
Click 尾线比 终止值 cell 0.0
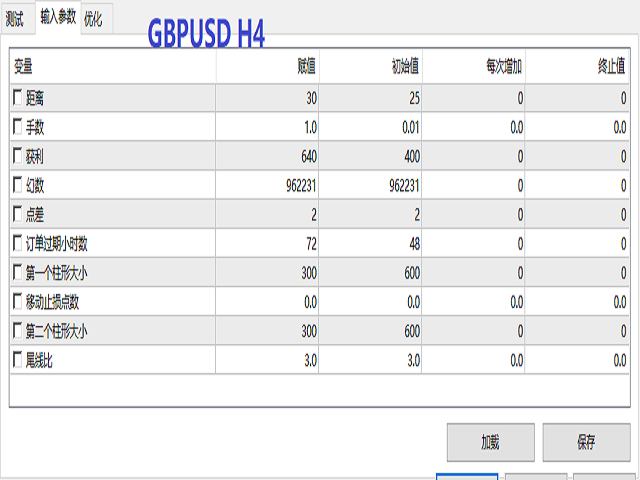coord(577,360)
